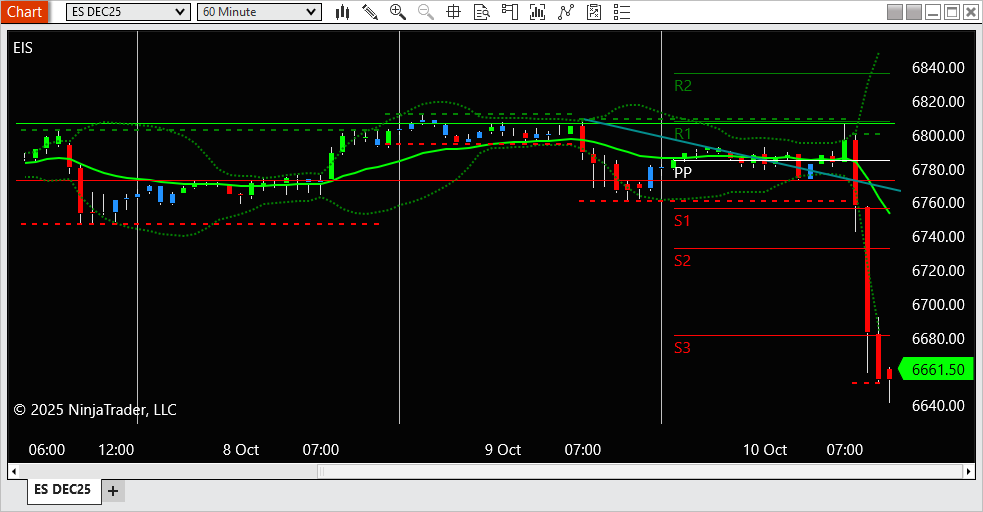Open the ES DEC25 instrument dropdown
Viewport: 983px width, 512px height.
click(128, 12)
